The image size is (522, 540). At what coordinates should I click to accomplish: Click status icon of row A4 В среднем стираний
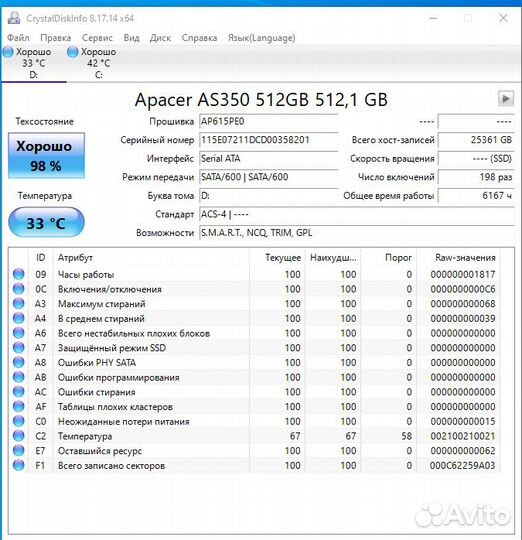pyautogui.click(x=19, y=318)
